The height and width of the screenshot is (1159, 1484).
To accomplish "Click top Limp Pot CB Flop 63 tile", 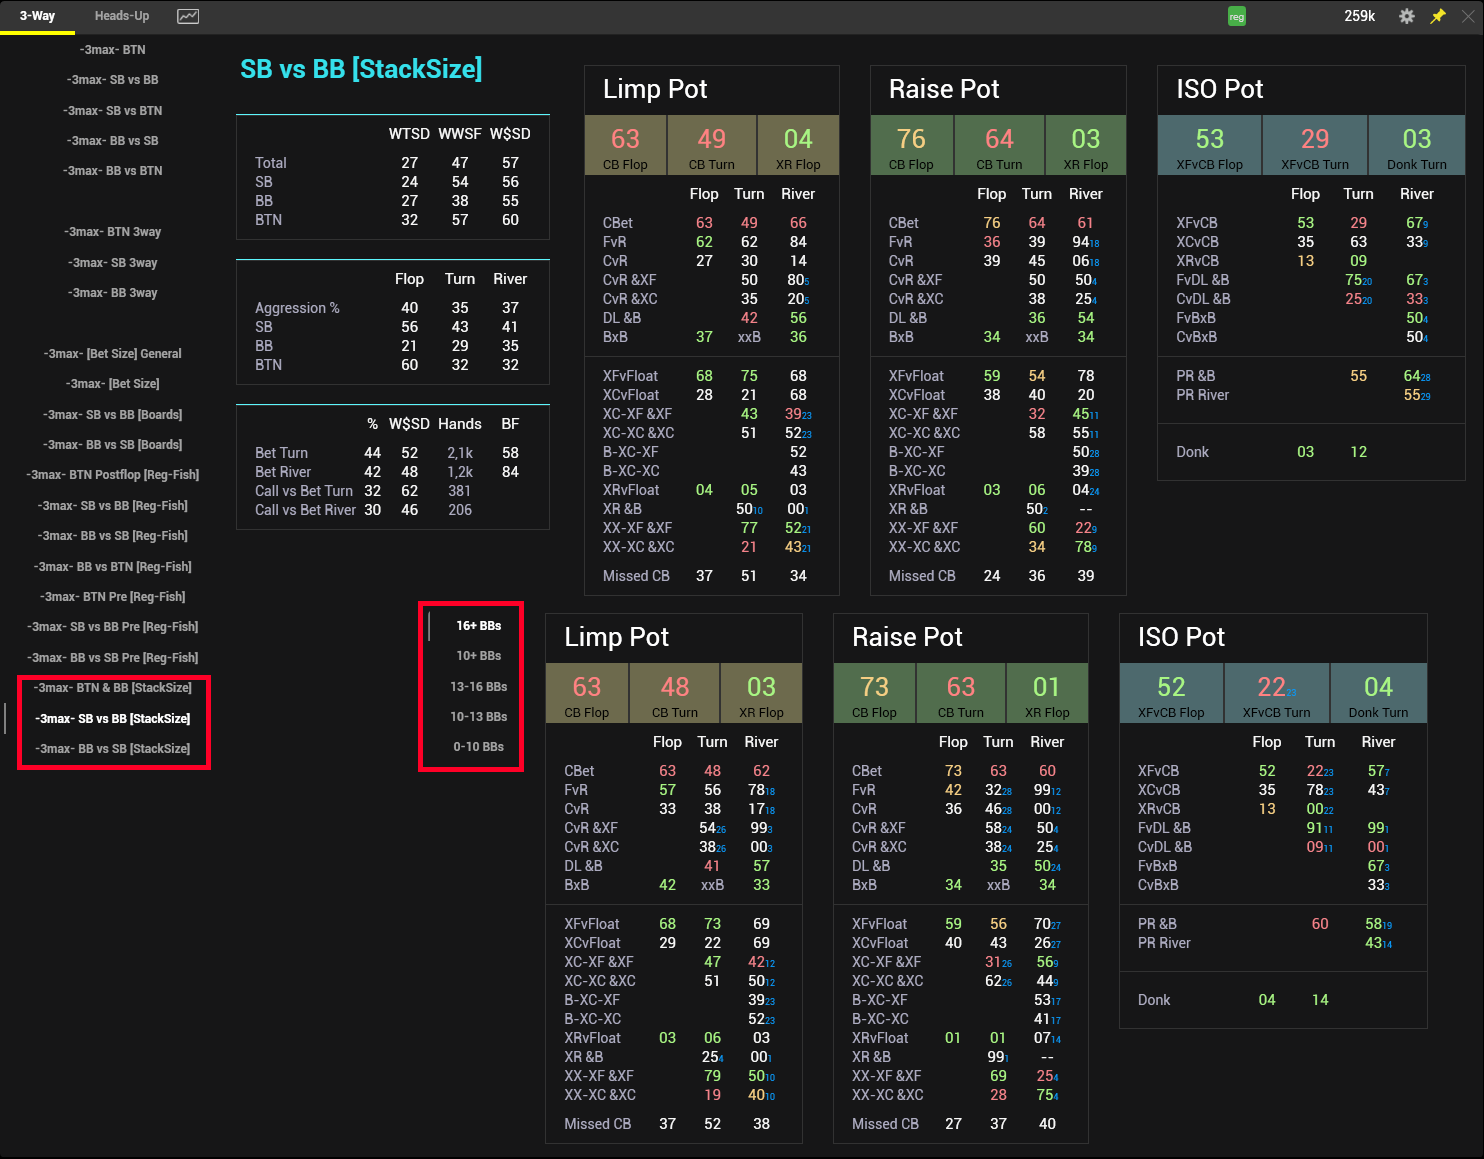I will click(625, 145).
